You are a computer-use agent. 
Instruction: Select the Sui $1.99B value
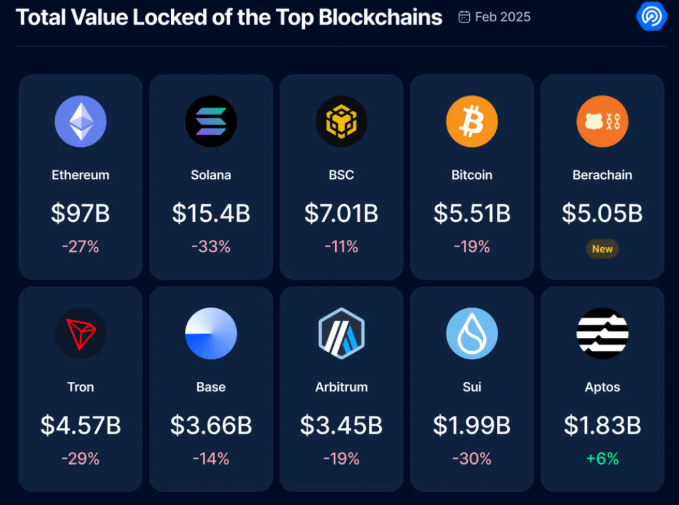(x=472, y=425)
